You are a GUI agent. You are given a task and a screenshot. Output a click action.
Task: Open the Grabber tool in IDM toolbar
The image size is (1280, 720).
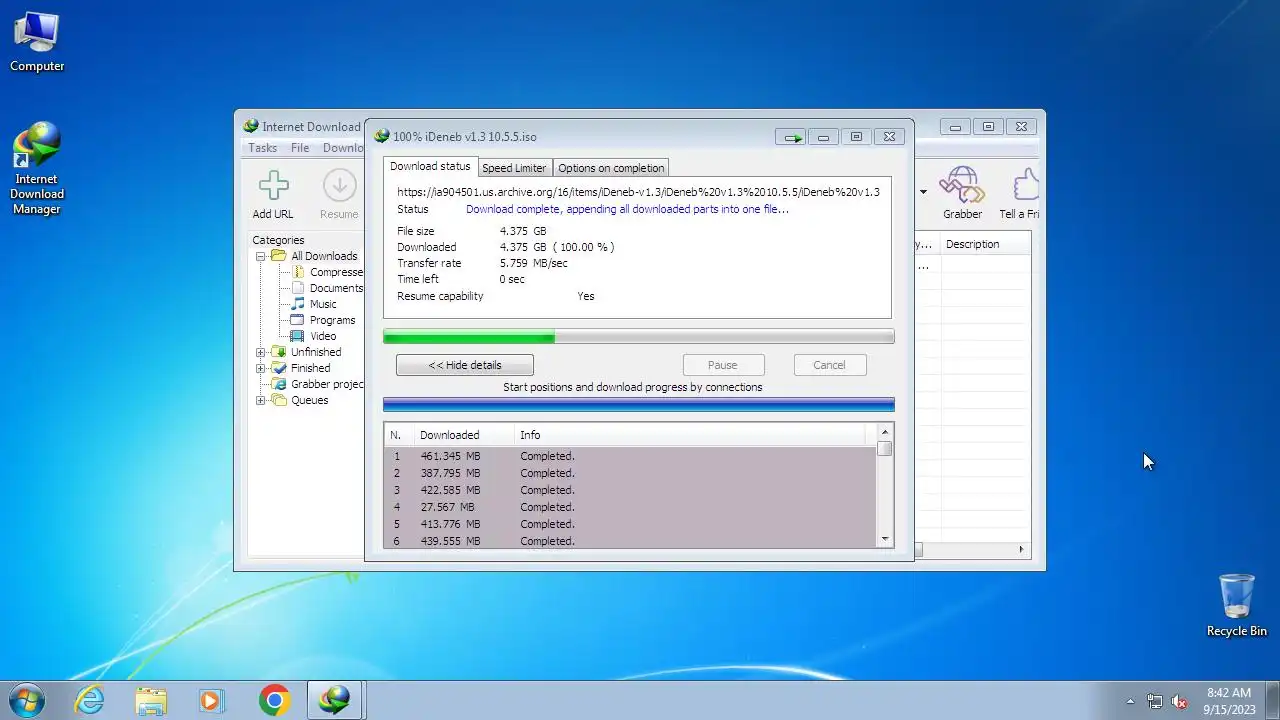click(x=962, y=194)
